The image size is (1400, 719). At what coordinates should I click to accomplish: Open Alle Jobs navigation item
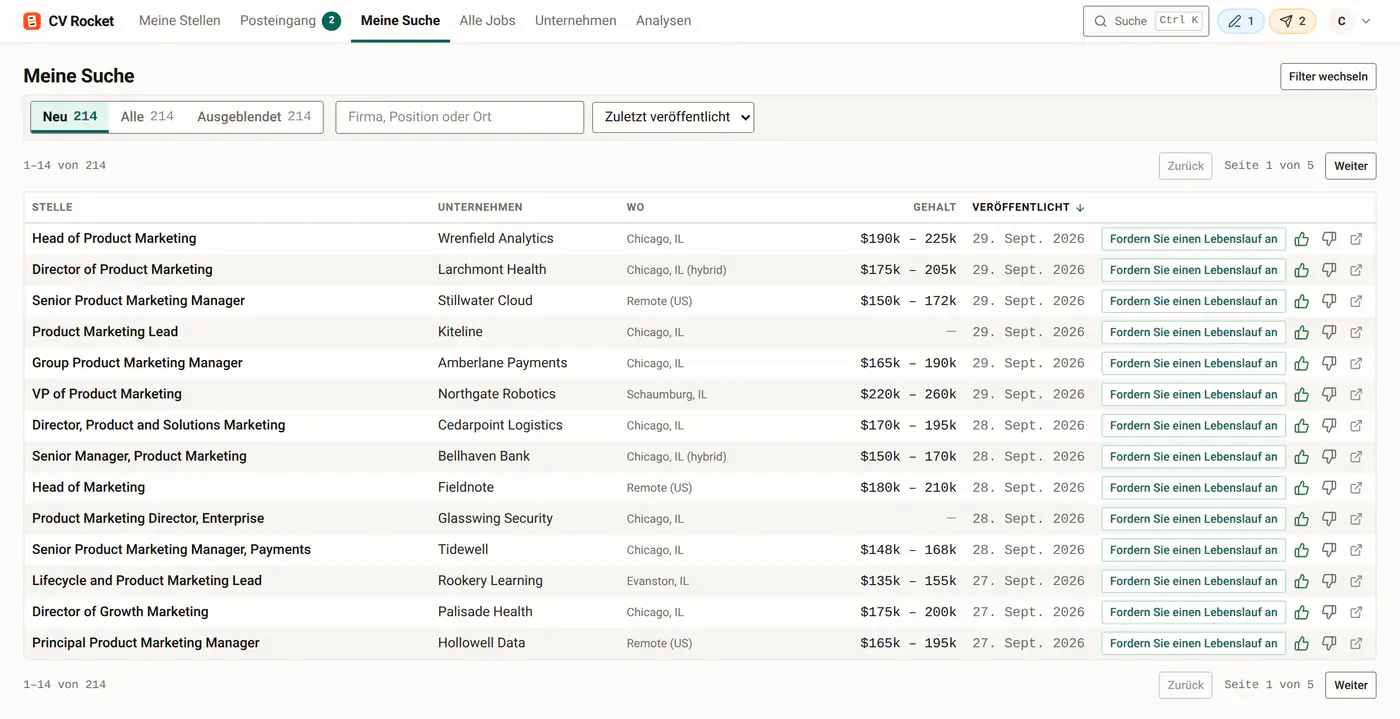(488, 20)
